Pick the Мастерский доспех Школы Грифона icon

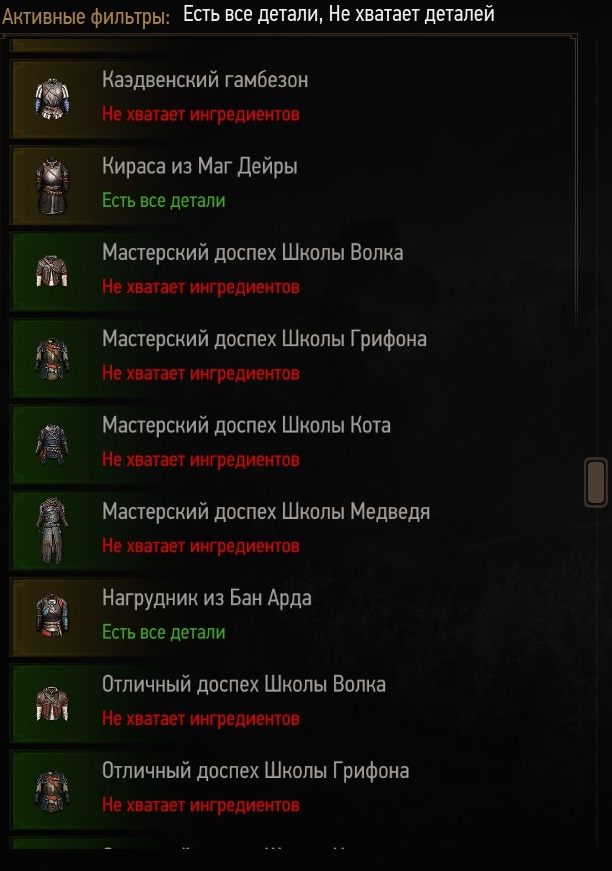[x=52, y=358]
